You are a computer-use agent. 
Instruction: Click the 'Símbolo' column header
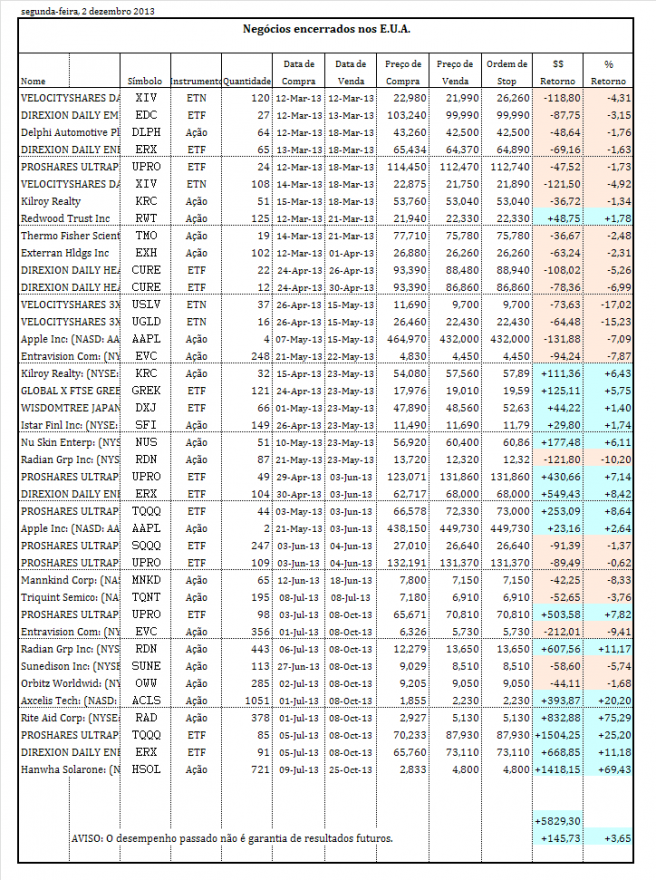[x=145, y=81]
